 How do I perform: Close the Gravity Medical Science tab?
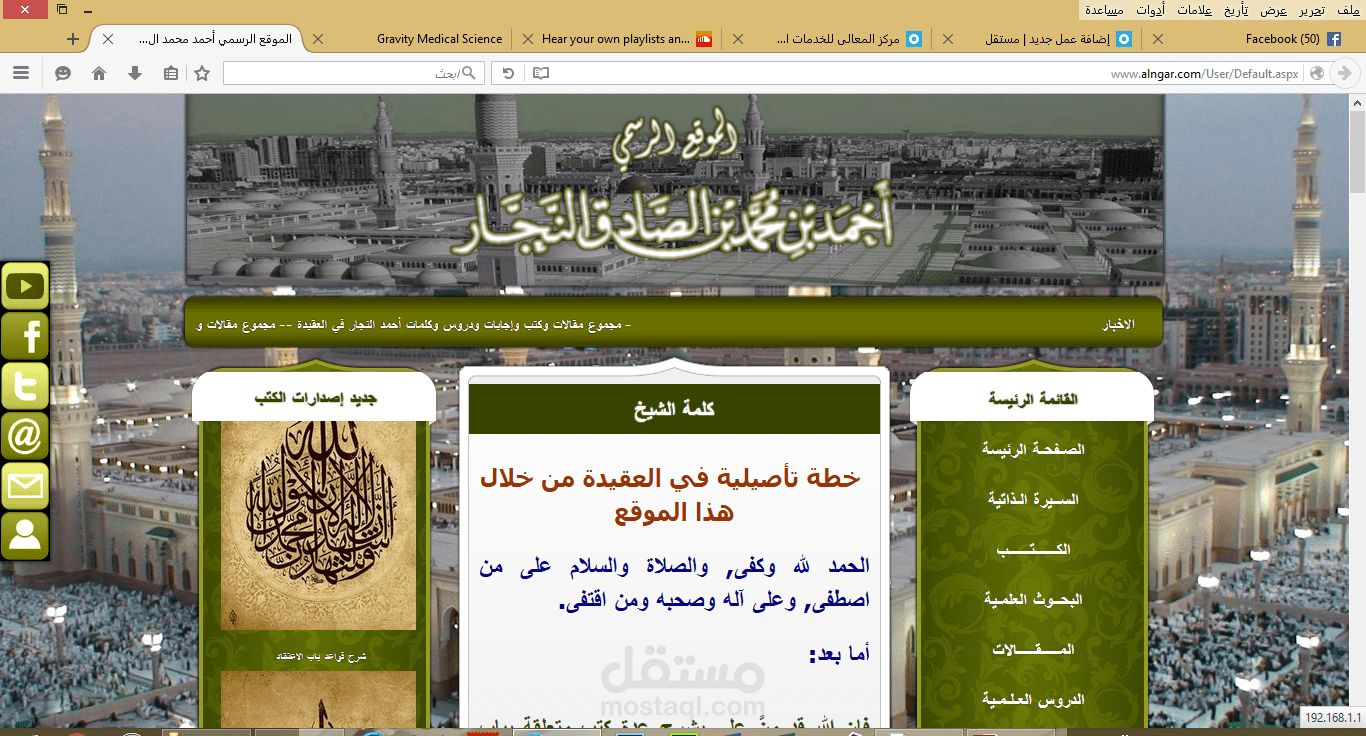tap(318, 39)
